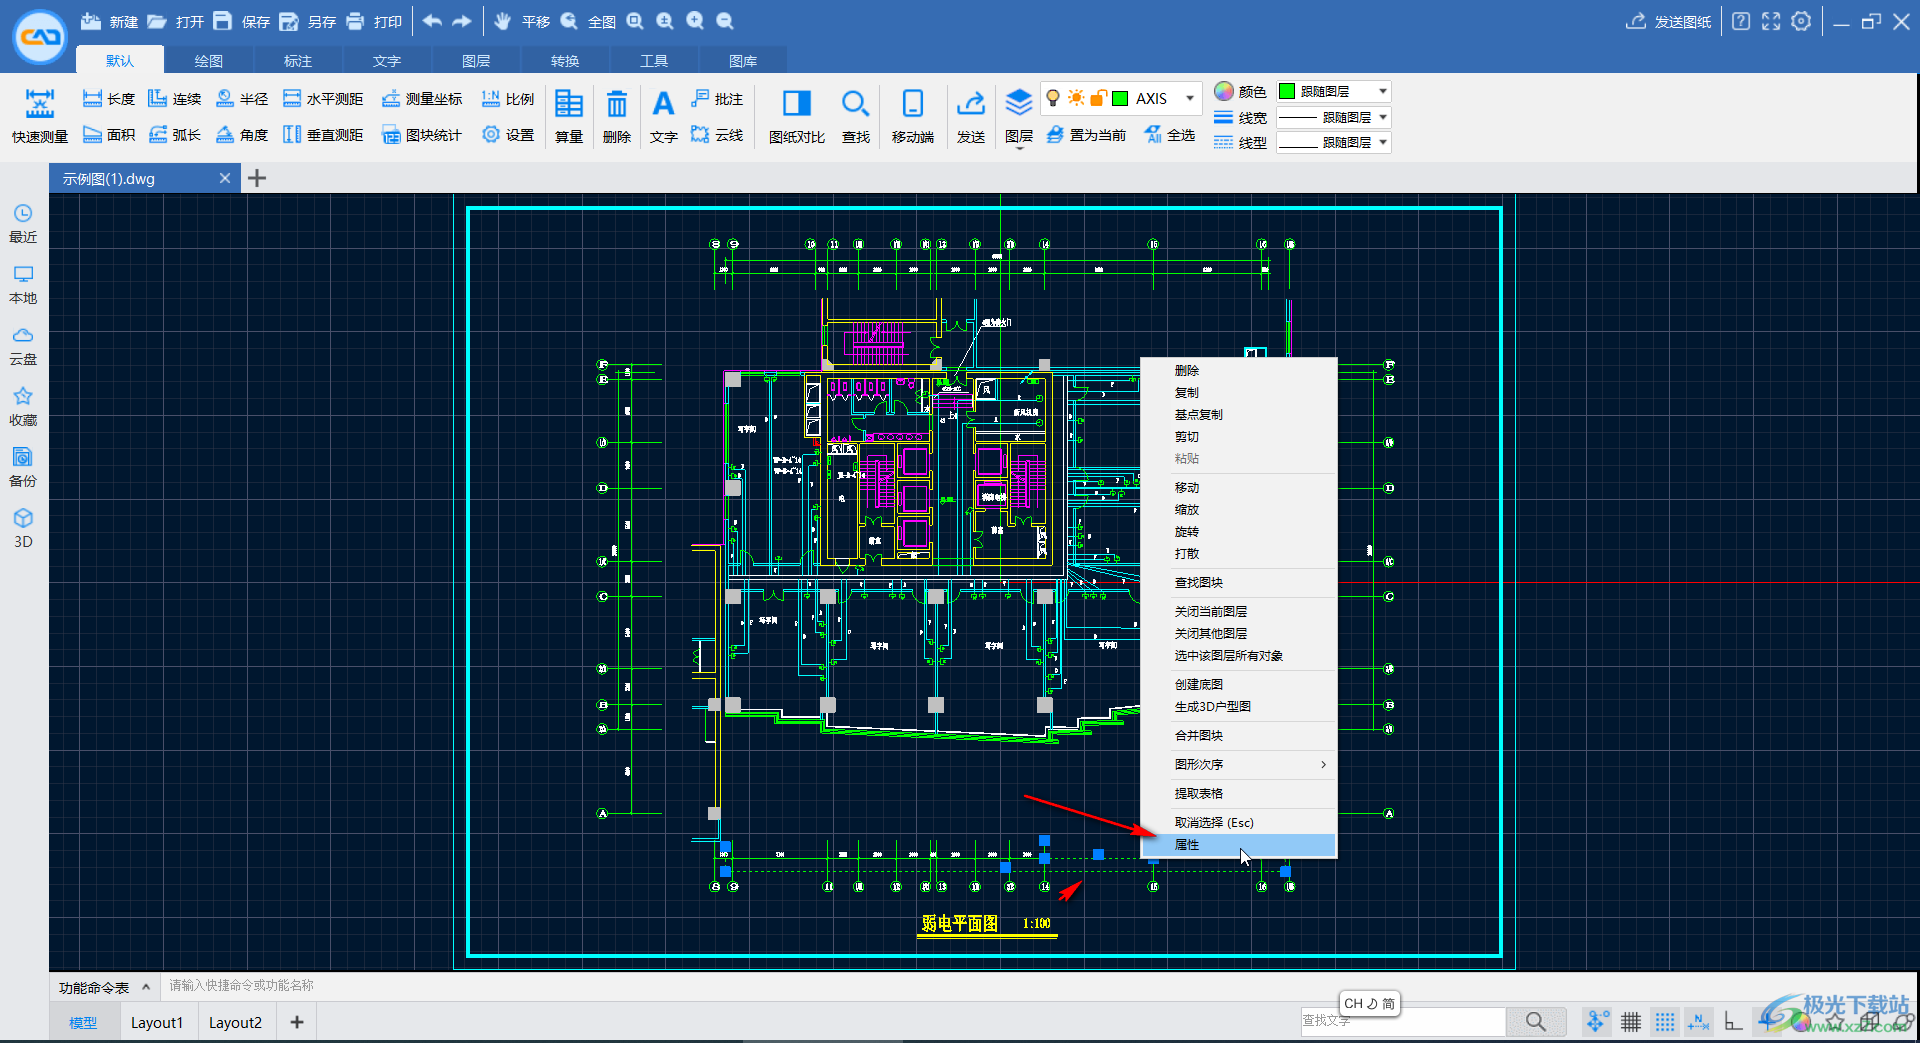The width and height of the screenshot is (1920, 1043).
Task: Toggle the layer lightbulb on/off icon
Action: click(1053, 98)
